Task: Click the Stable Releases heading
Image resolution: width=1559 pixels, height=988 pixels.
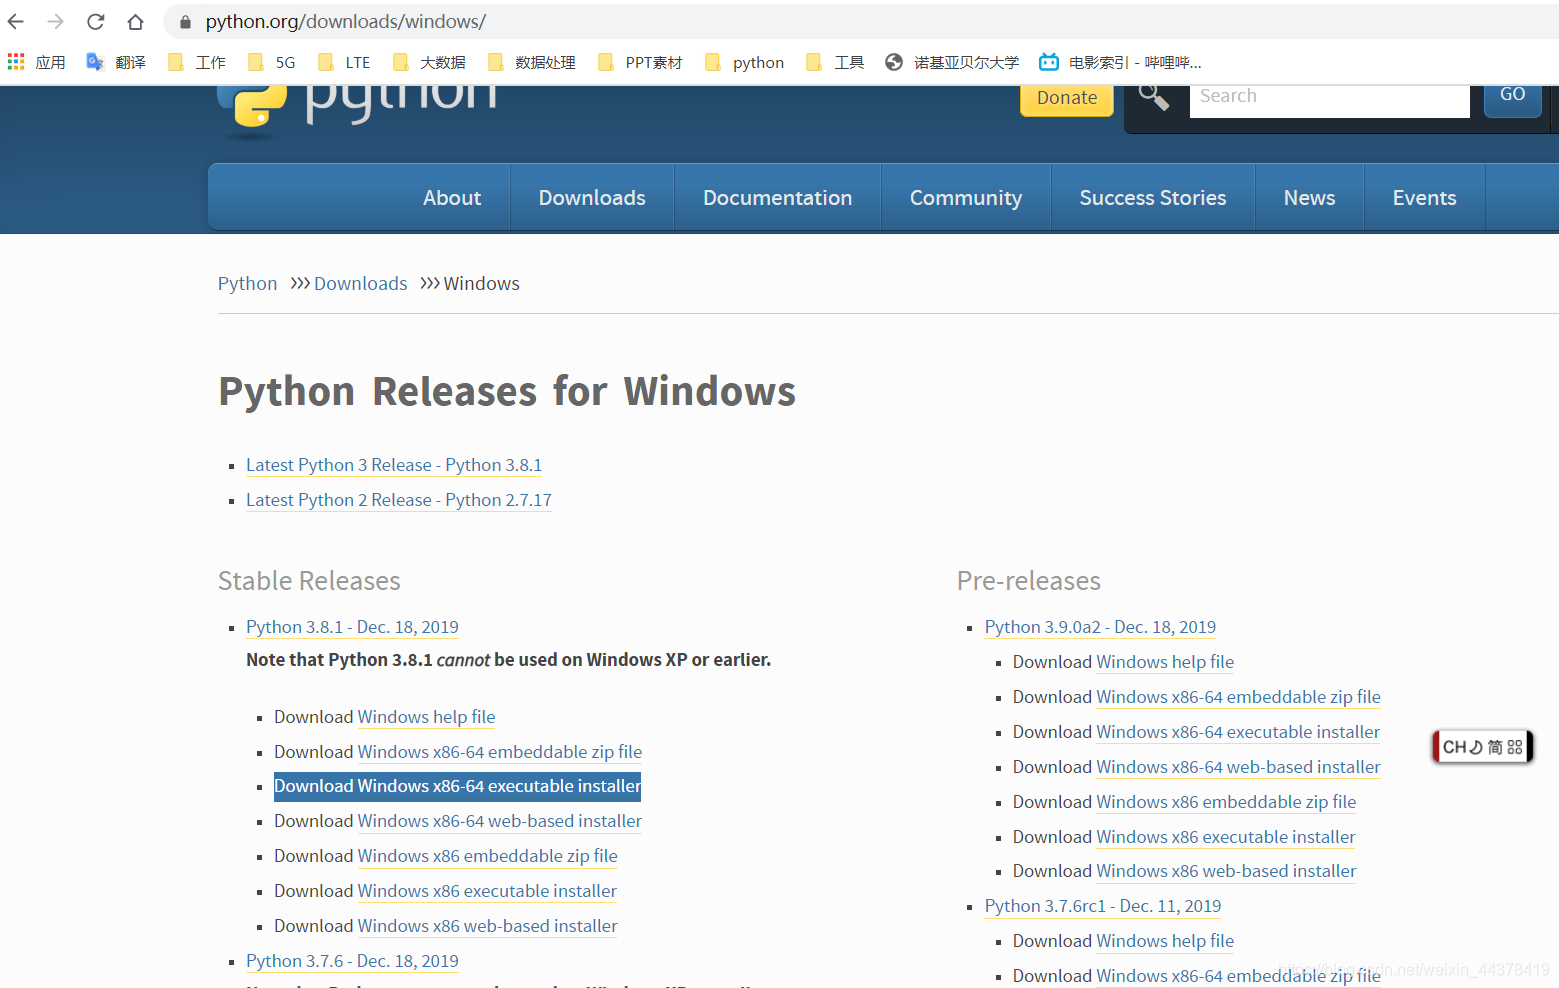Action: 309,581
